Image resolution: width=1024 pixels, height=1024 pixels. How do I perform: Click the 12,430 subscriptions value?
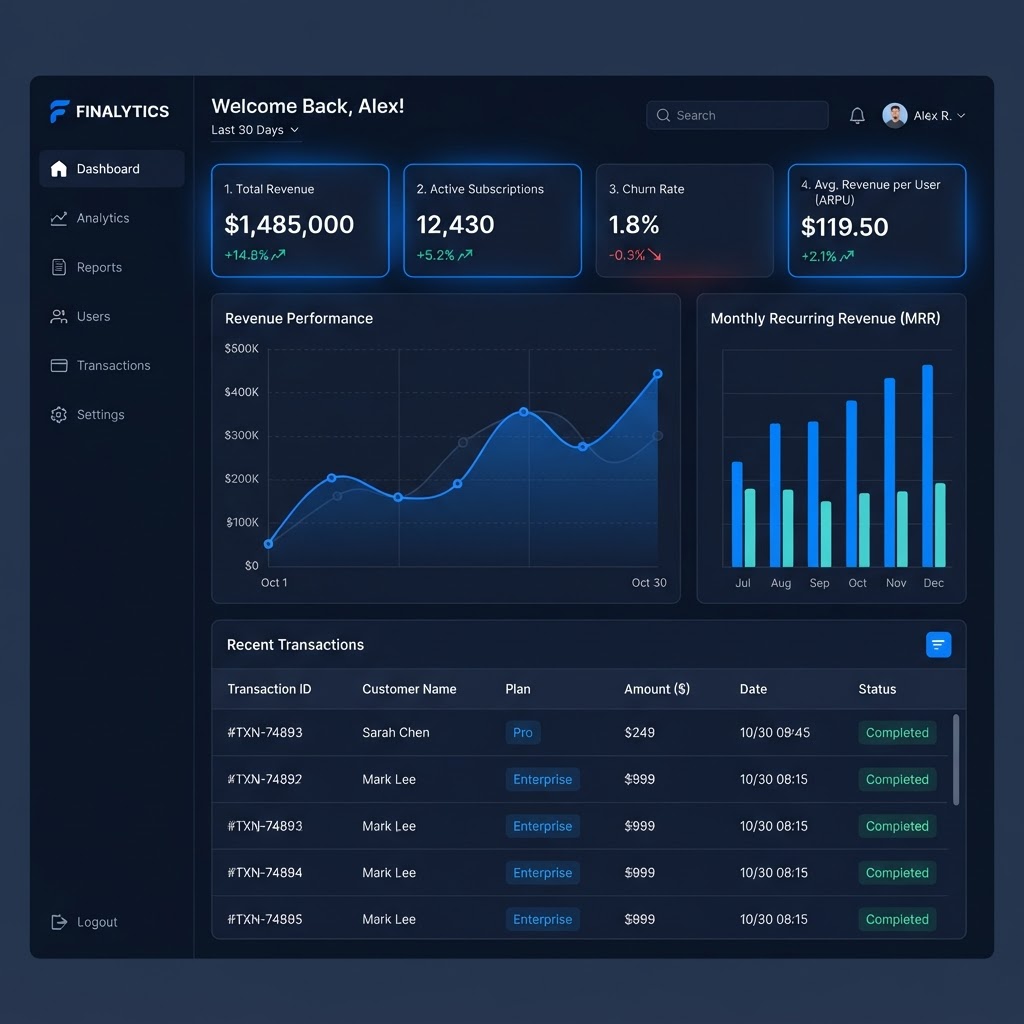(x=455, y=225)
